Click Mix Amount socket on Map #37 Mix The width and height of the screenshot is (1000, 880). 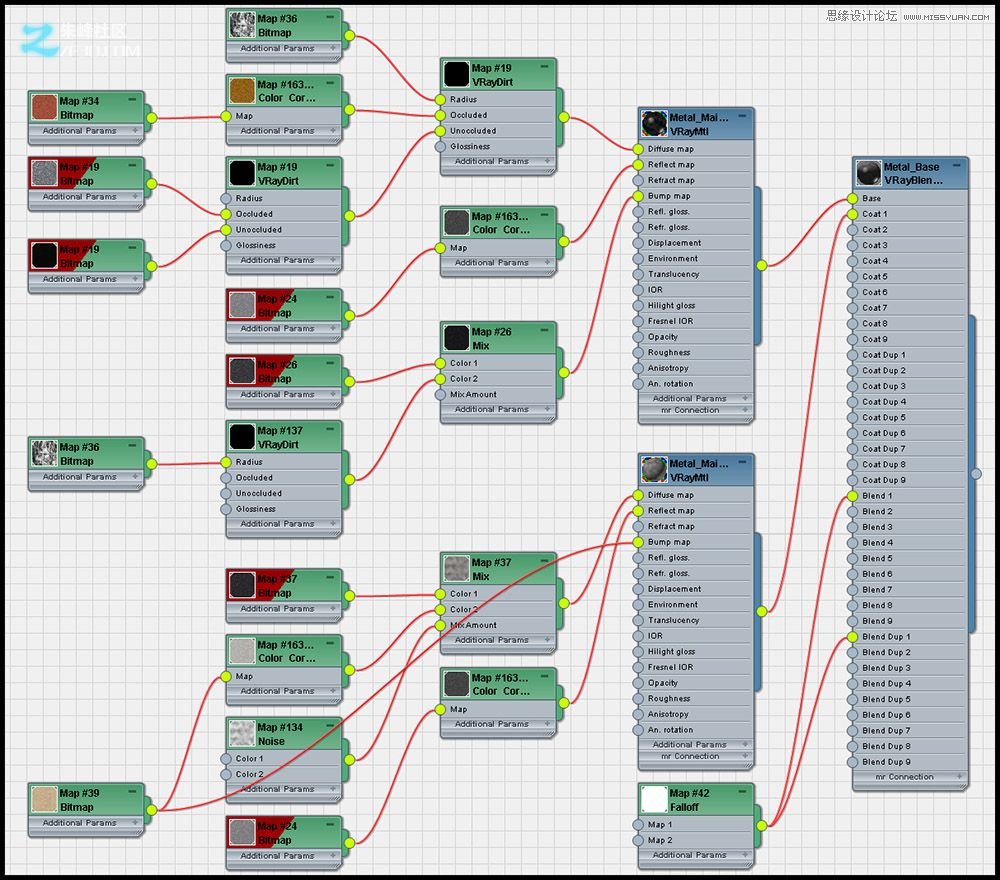click(x=440, y=626)
